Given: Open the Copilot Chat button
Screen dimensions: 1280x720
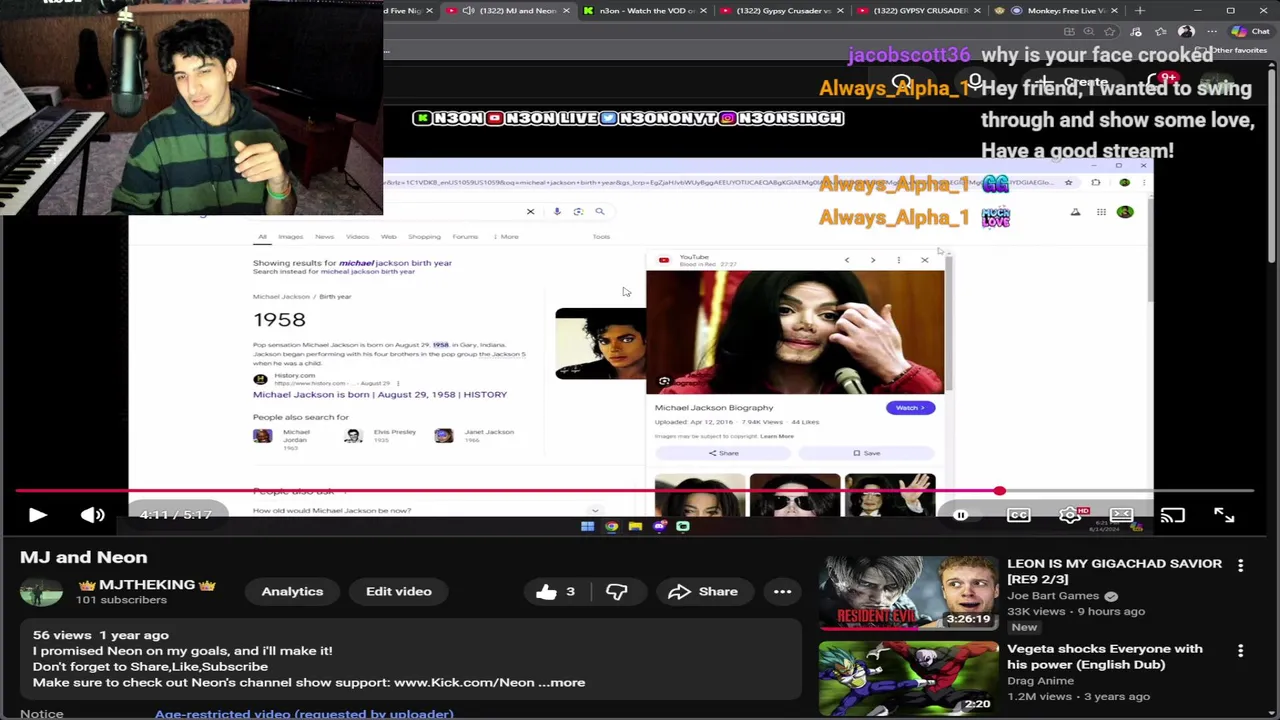Looking at the screenshot, I should tap(1250, 31).
